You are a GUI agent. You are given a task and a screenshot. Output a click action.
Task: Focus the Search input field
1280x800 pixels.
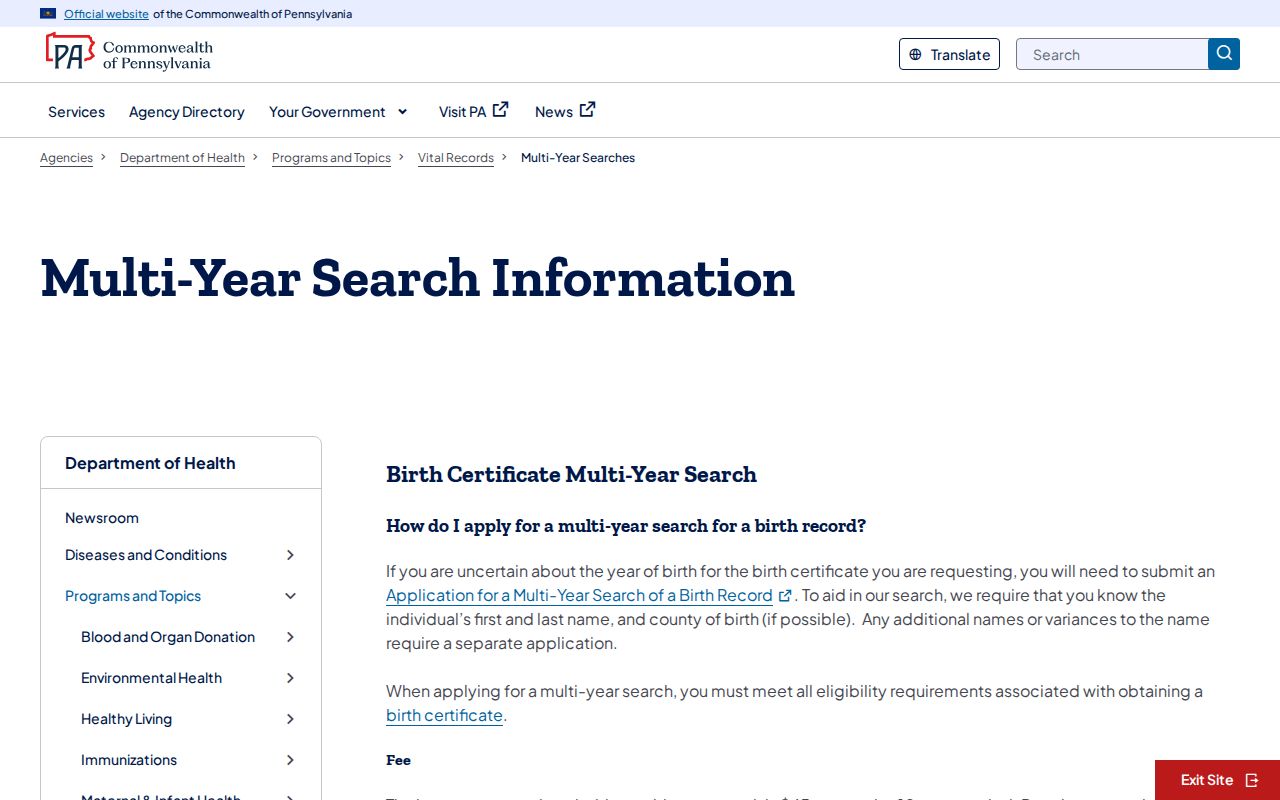point(1112,54)
